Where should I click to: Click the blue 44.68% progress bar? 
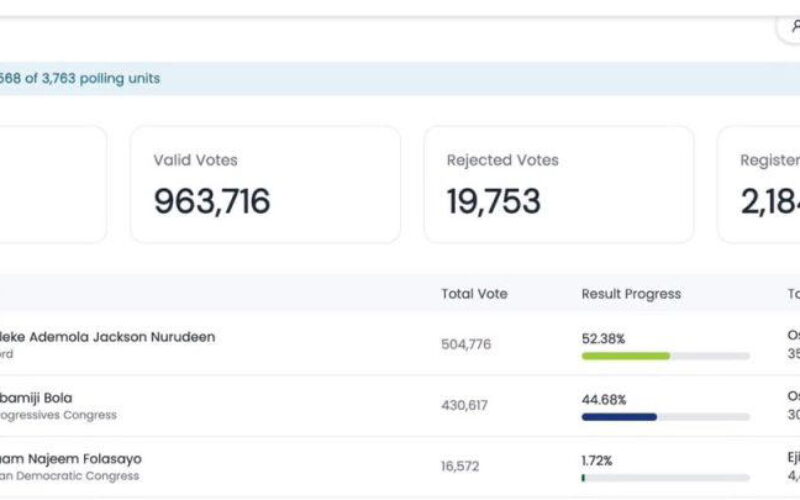(x=665, y=417)
